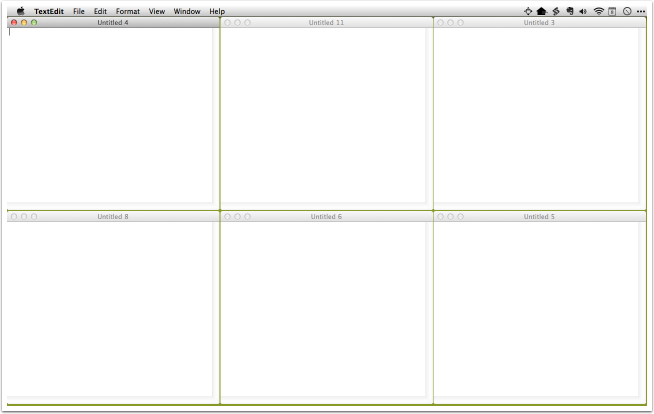Image resolution: width=654 pixels, height=414 pixels.
Task: Open the File menu
Action: [79, 11]
